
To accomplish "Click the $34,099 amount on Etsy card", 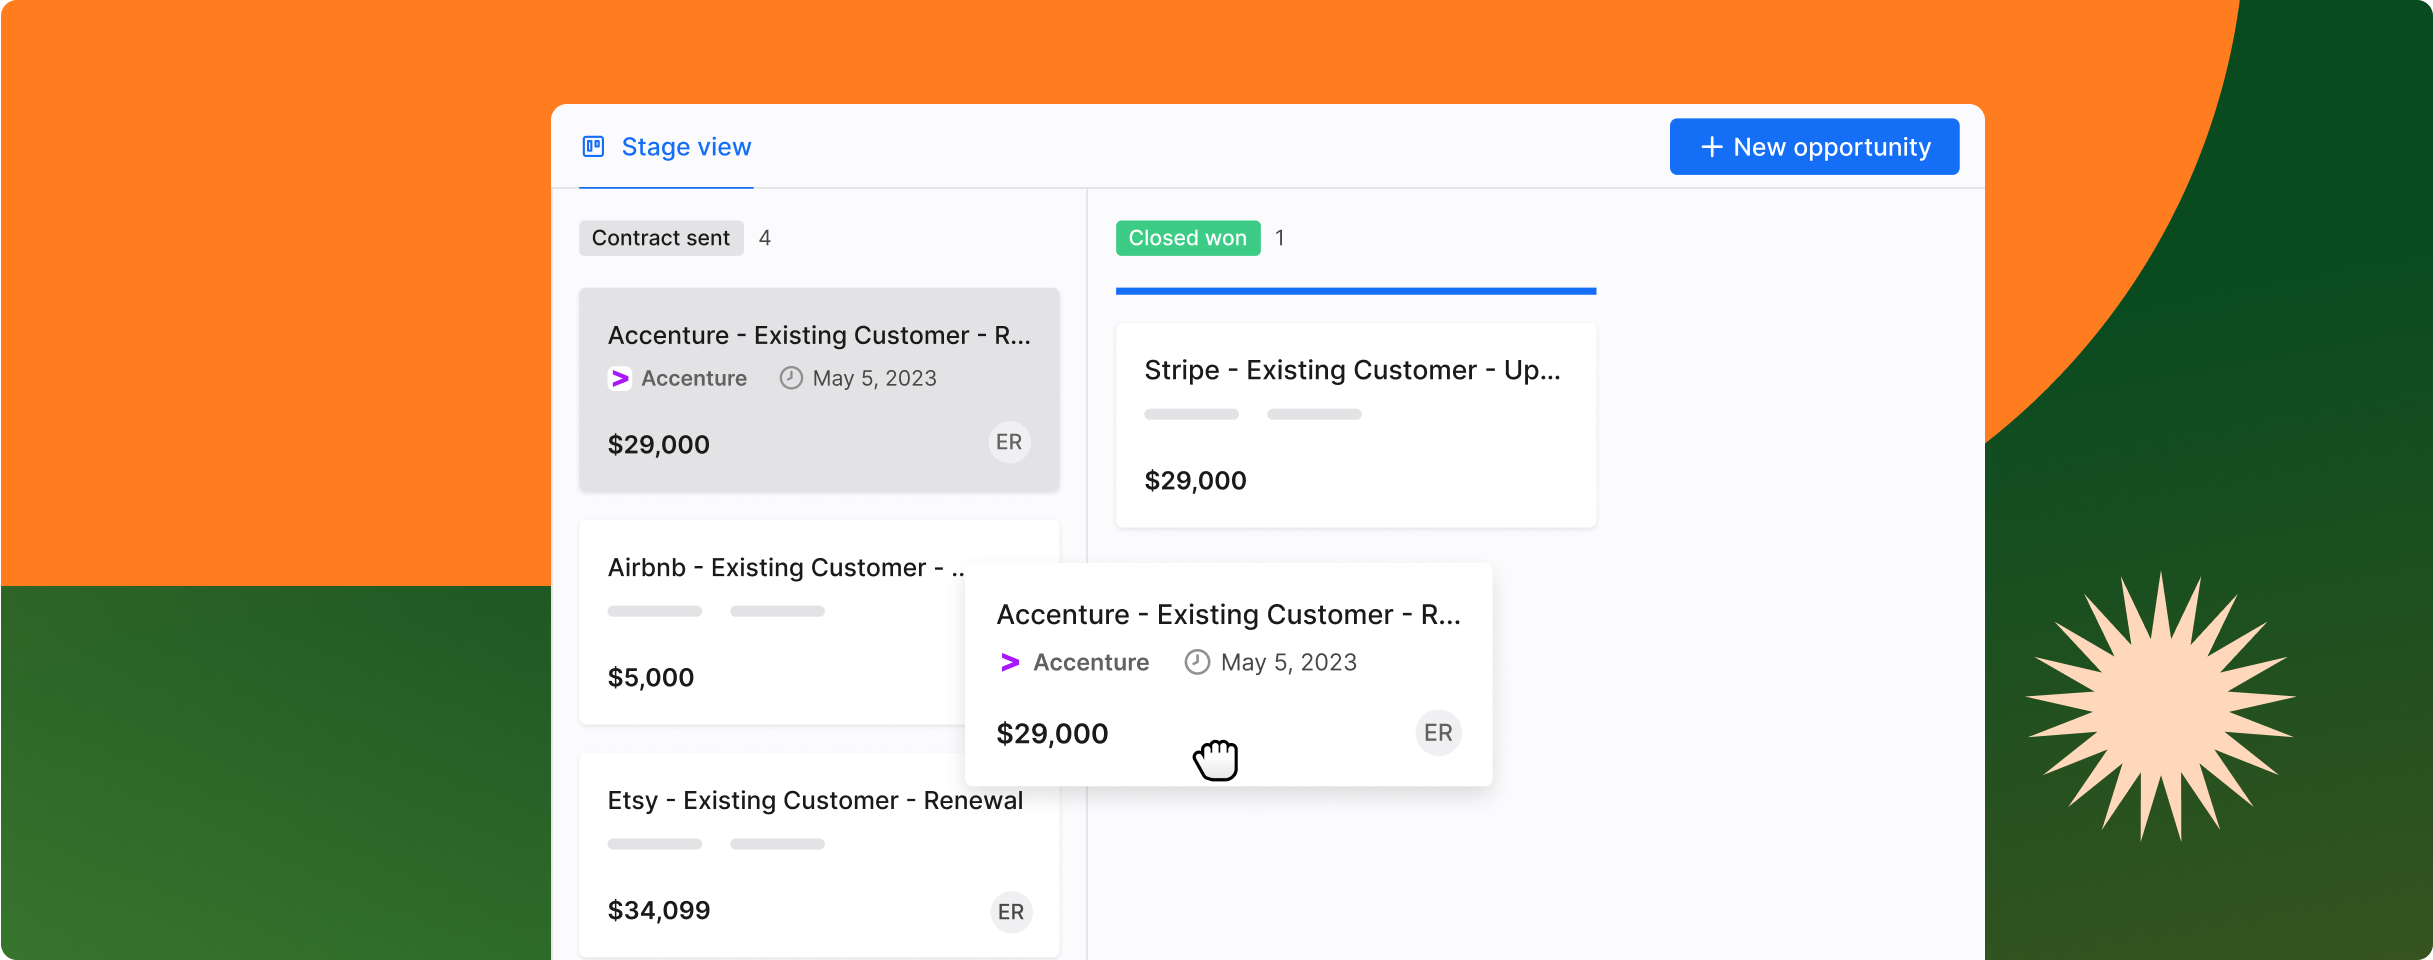I will (x=659, y=910).
